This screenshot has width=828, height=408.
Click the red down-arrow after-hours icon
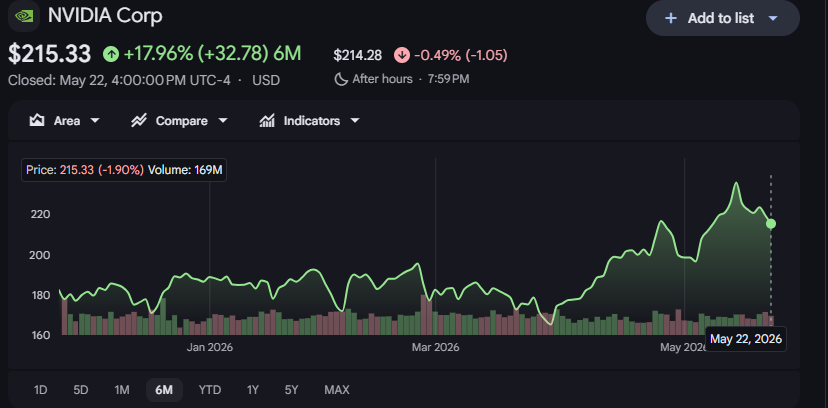[x=402, y=55]
